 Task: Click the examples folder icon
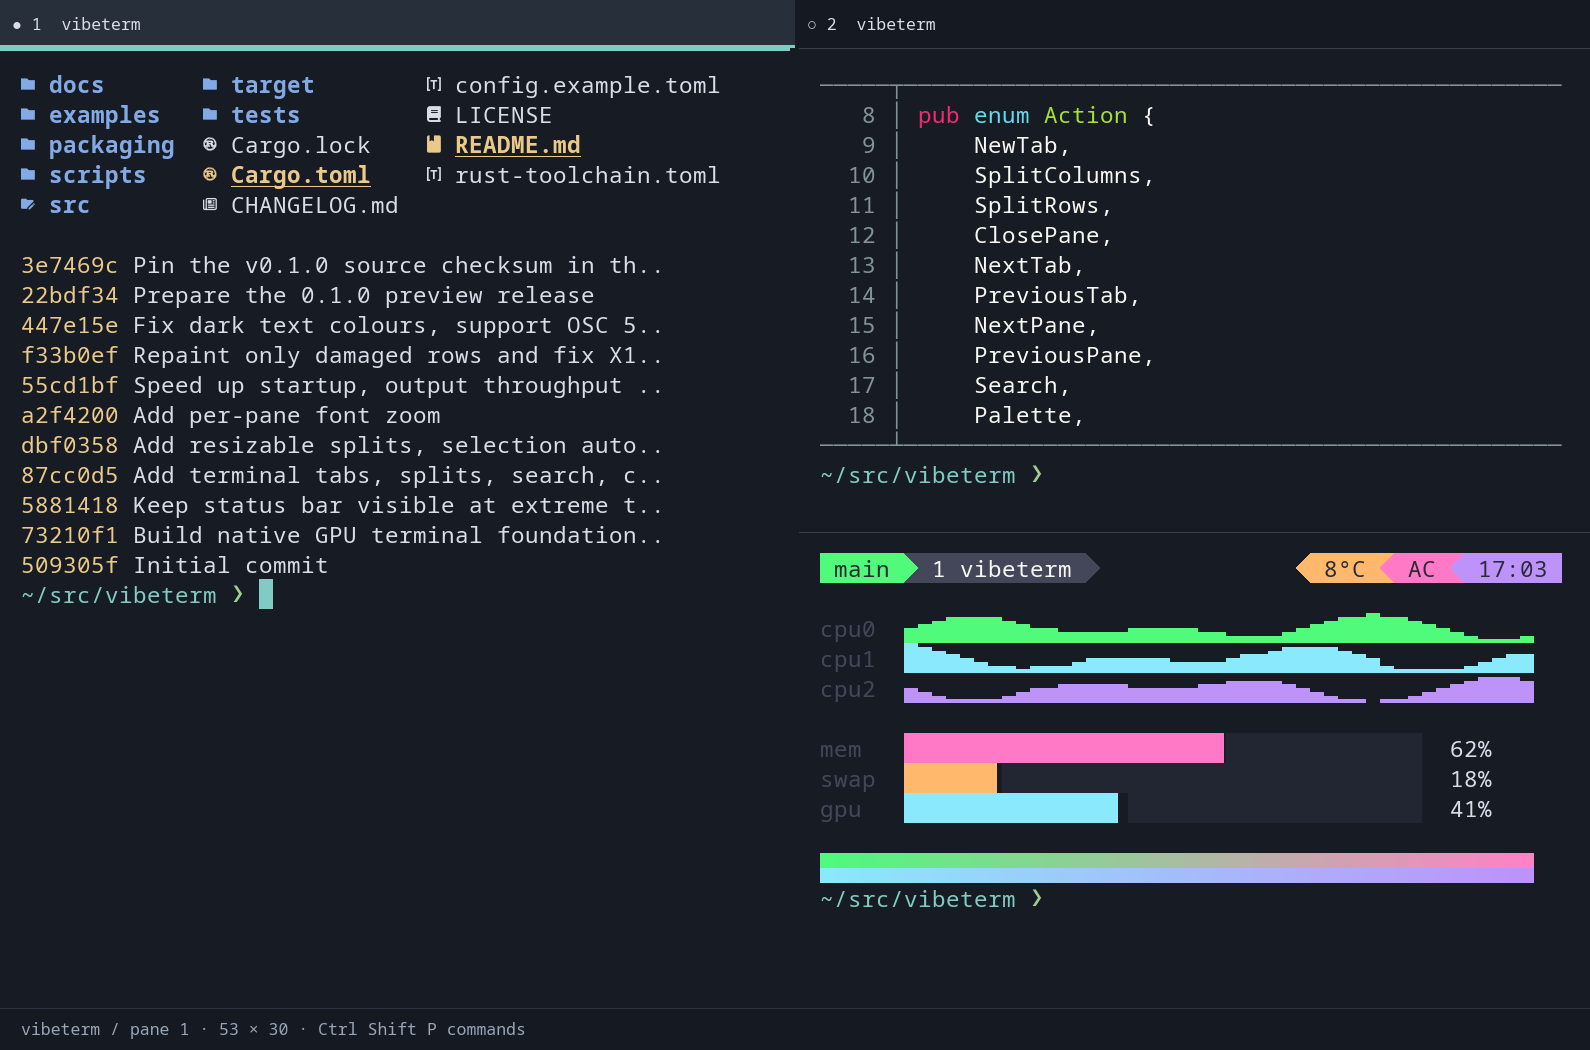pos(28,115)
